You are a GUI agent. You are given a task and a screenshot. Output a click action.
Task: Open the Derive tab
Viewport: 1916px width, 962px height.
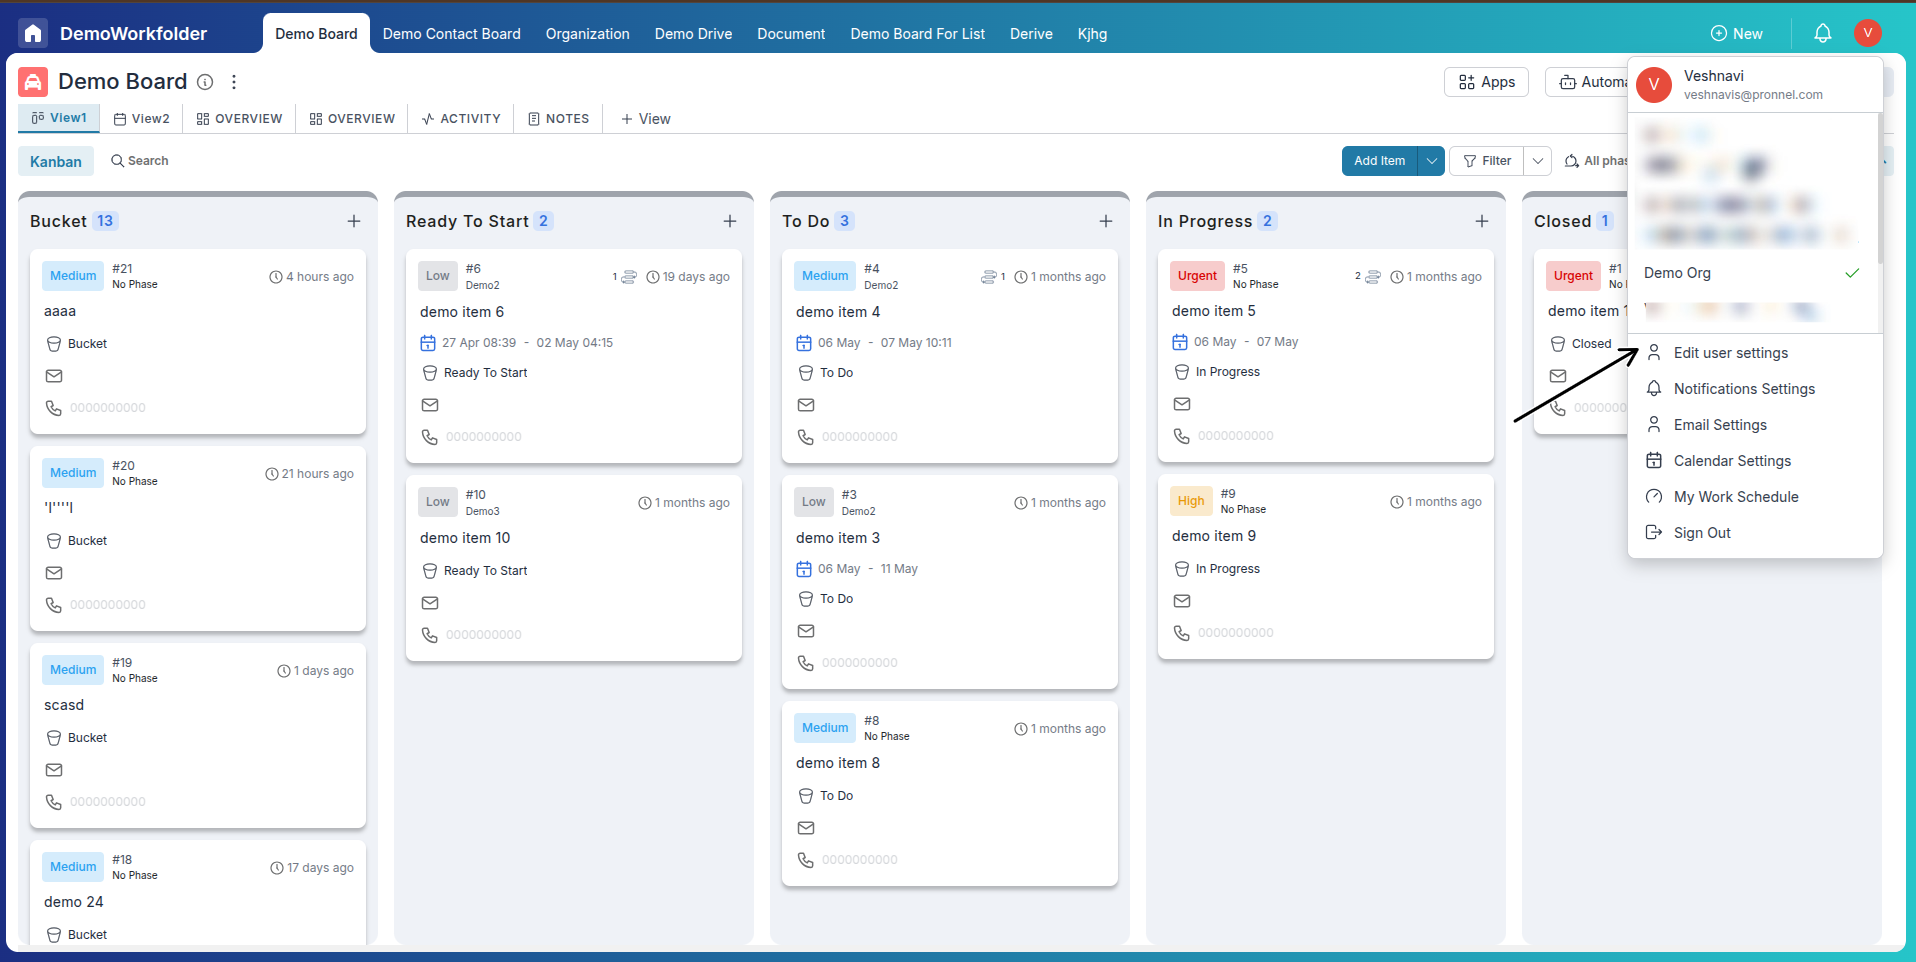point(1031,34)
